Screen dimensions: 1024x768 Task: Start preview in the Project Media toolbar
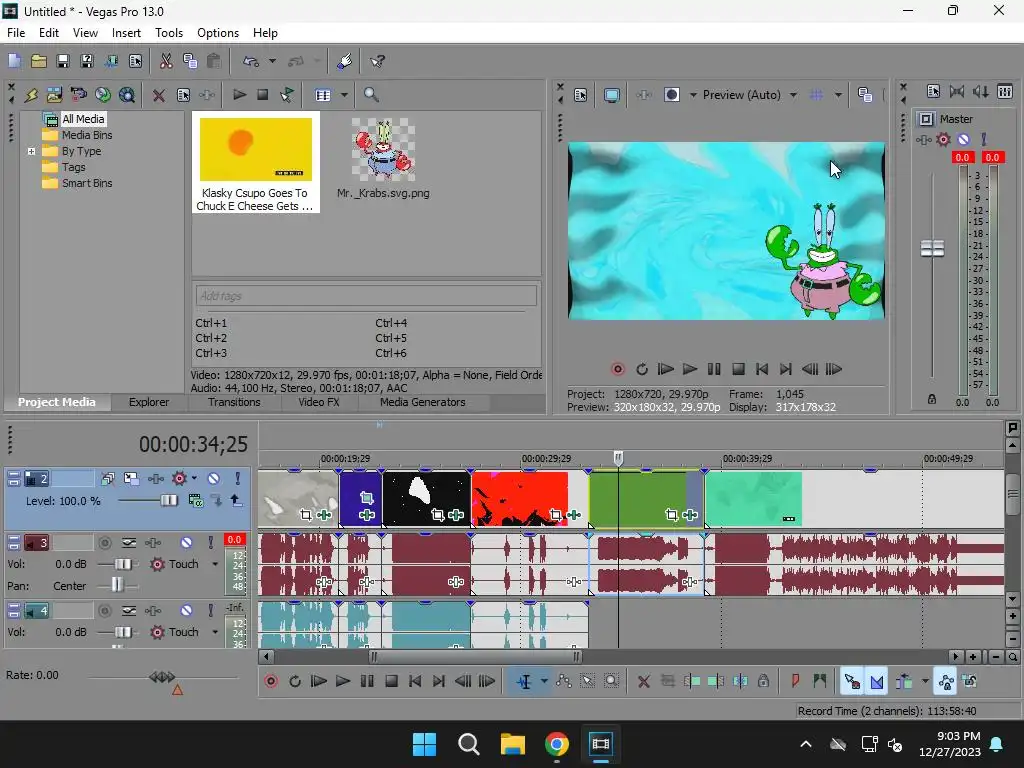tap(239, 95)
